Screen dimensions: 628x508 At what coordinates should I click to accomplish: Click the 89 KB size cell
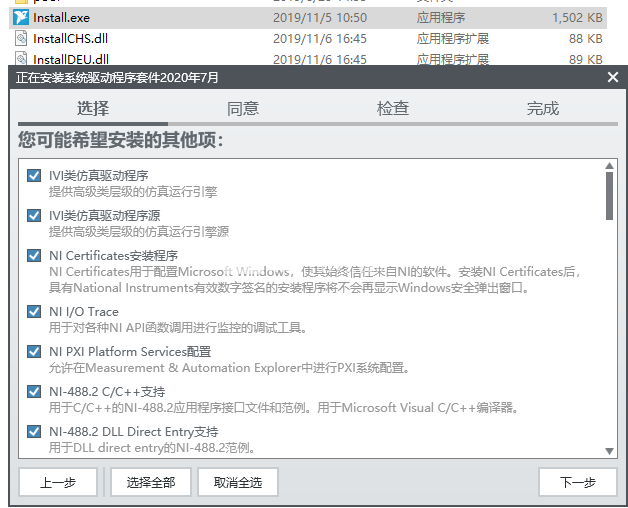(586, 59)
